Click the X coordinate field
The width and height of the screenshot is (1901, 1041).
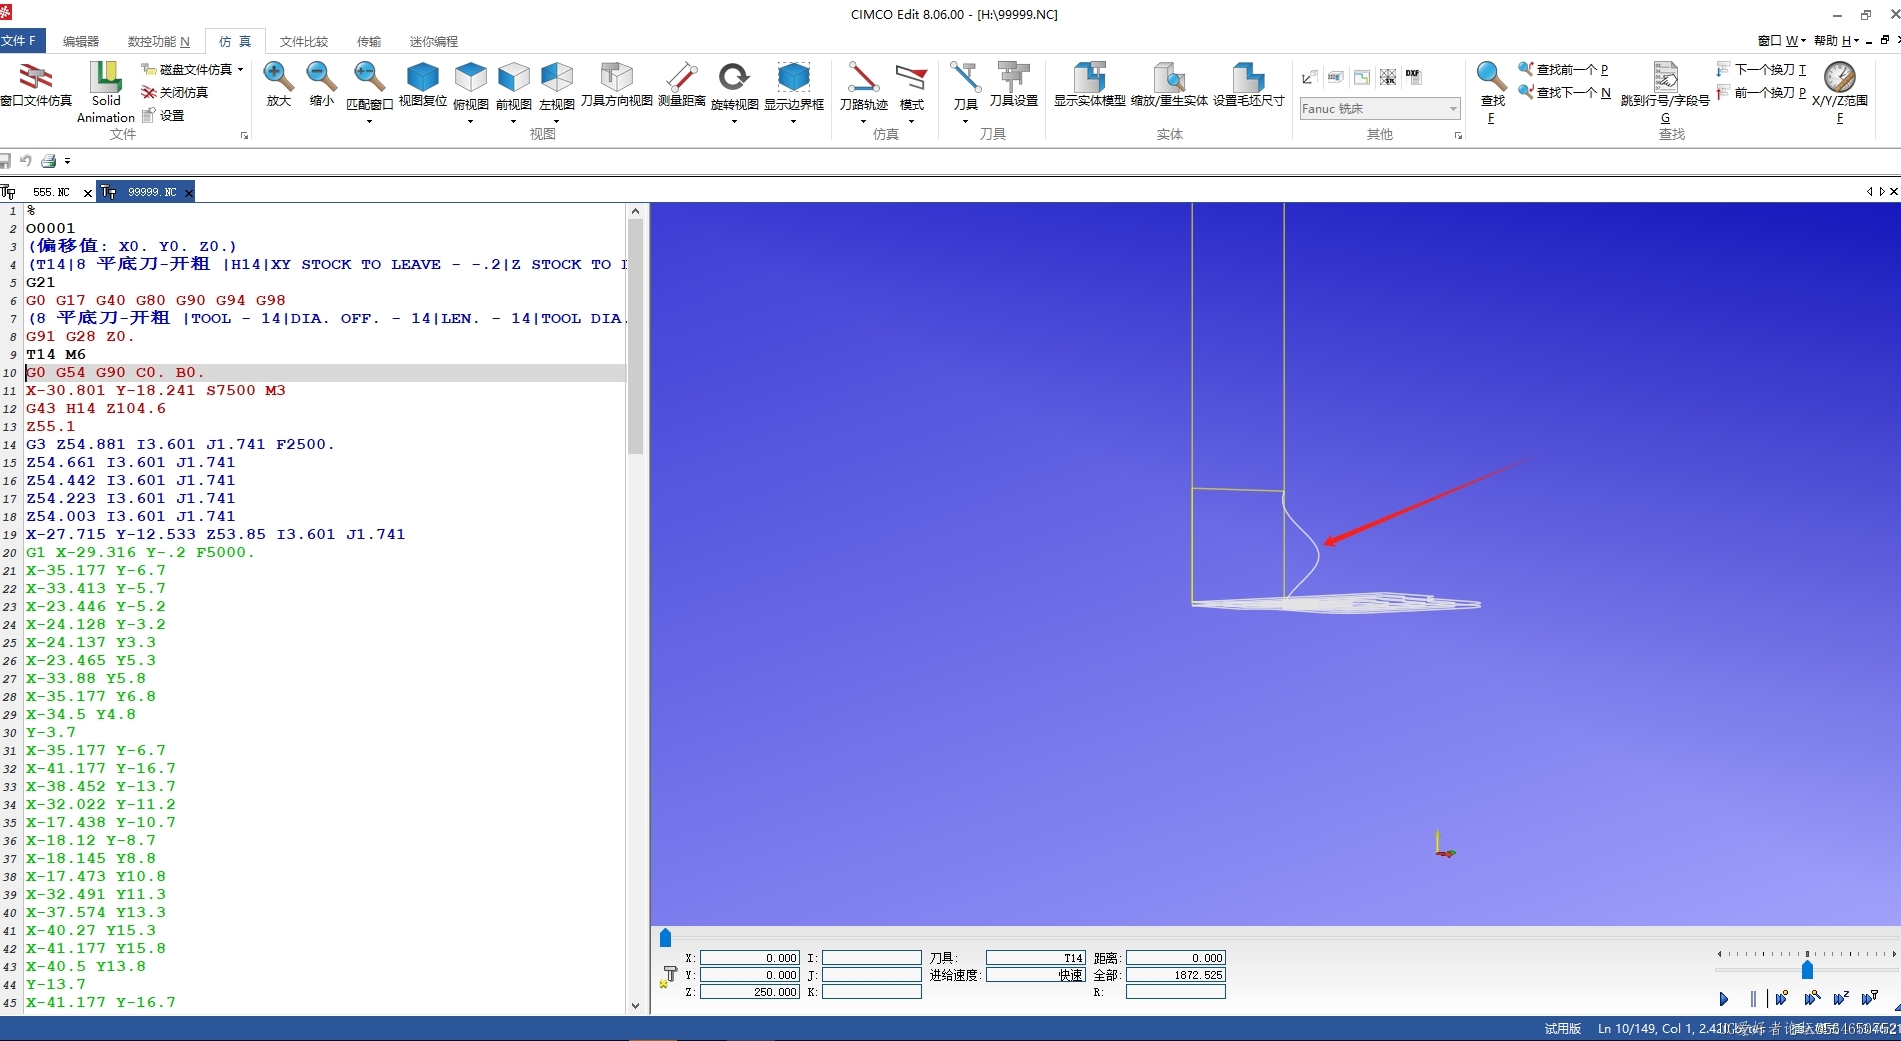tap(750, 958)
